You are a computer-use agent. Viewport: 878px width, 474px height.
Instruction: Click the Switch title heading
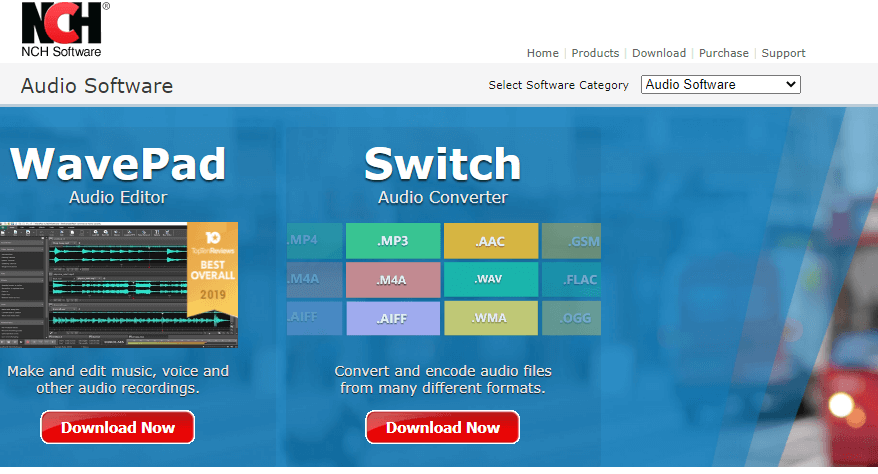tap(442, 164)
